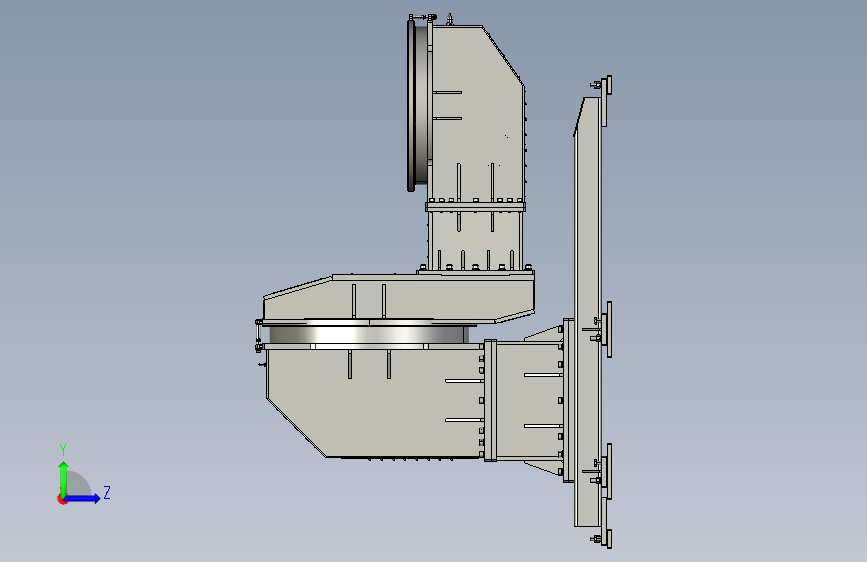
Task: Select the tall vertical plate on right
Action: 587,313
